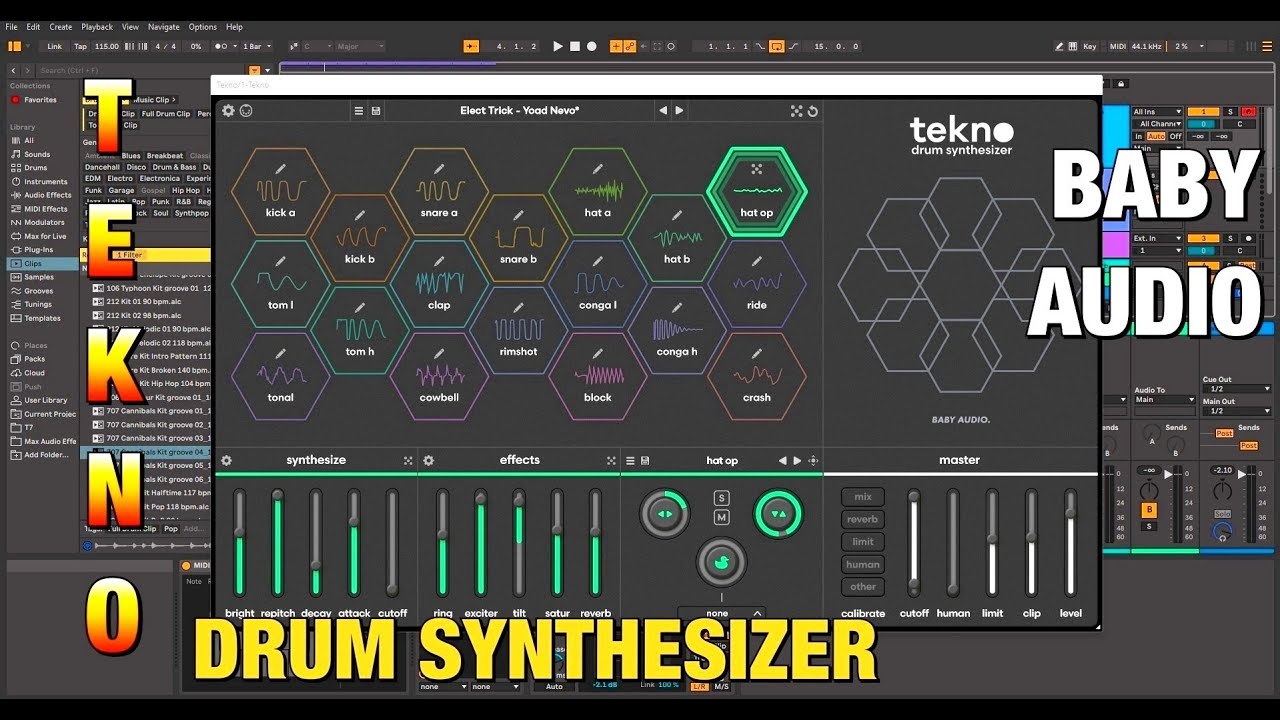Open synthesize section gear icon
Viewport: 1280px width, 720px height.
[227, 461]
